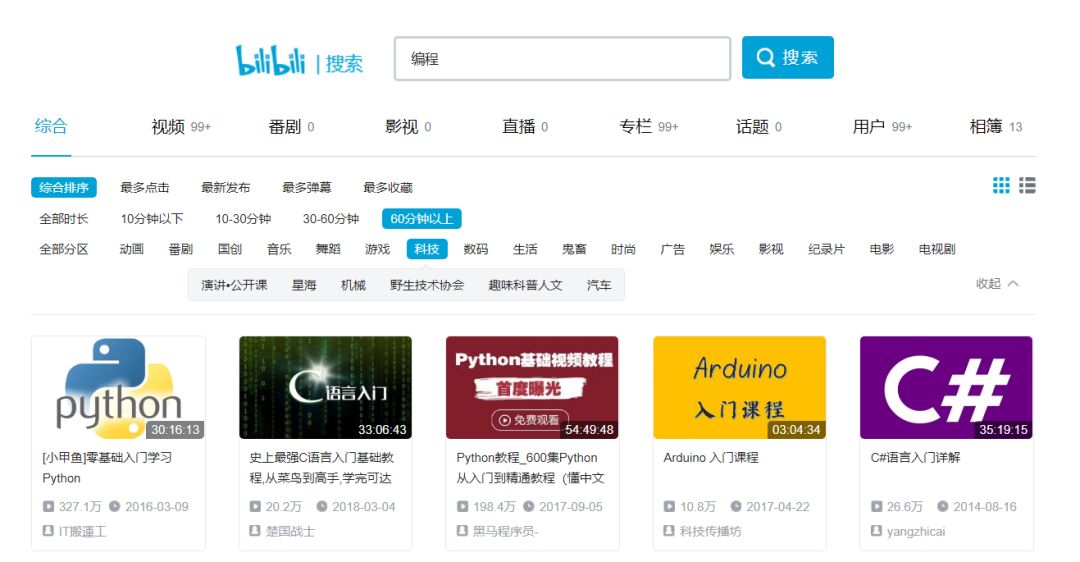The height and width of the screenshot is (562, 1080).
Task: Open the 用户 results tab
Action: coord(882,127)
